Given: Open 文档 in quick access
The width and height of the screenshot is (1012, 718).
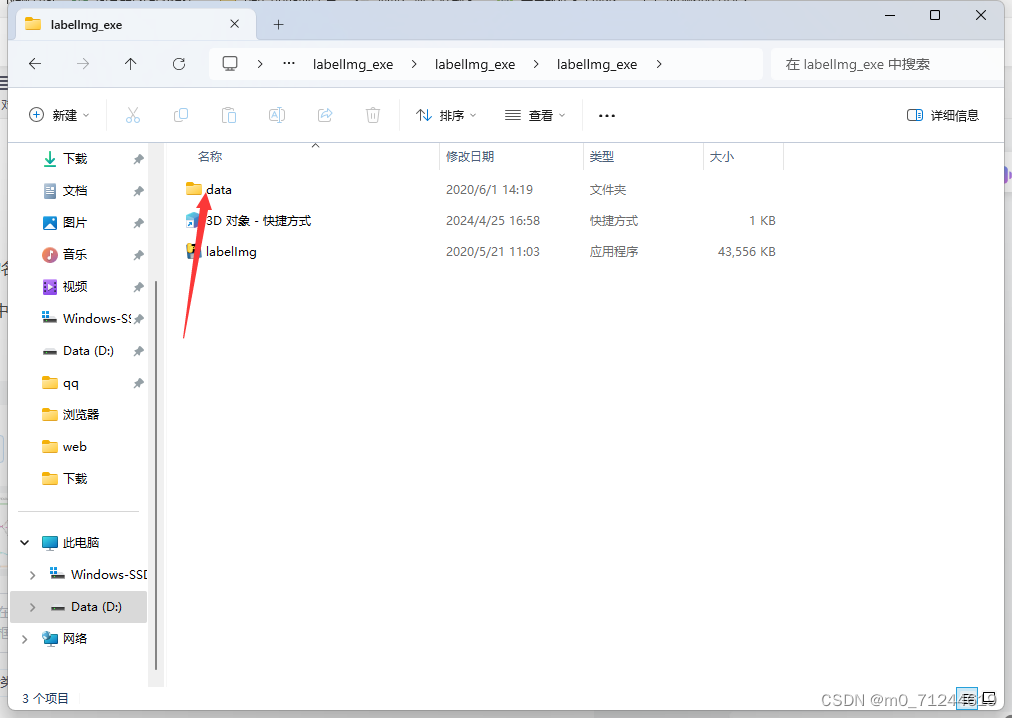Looking at the screenshot, I should click(75, 191).
